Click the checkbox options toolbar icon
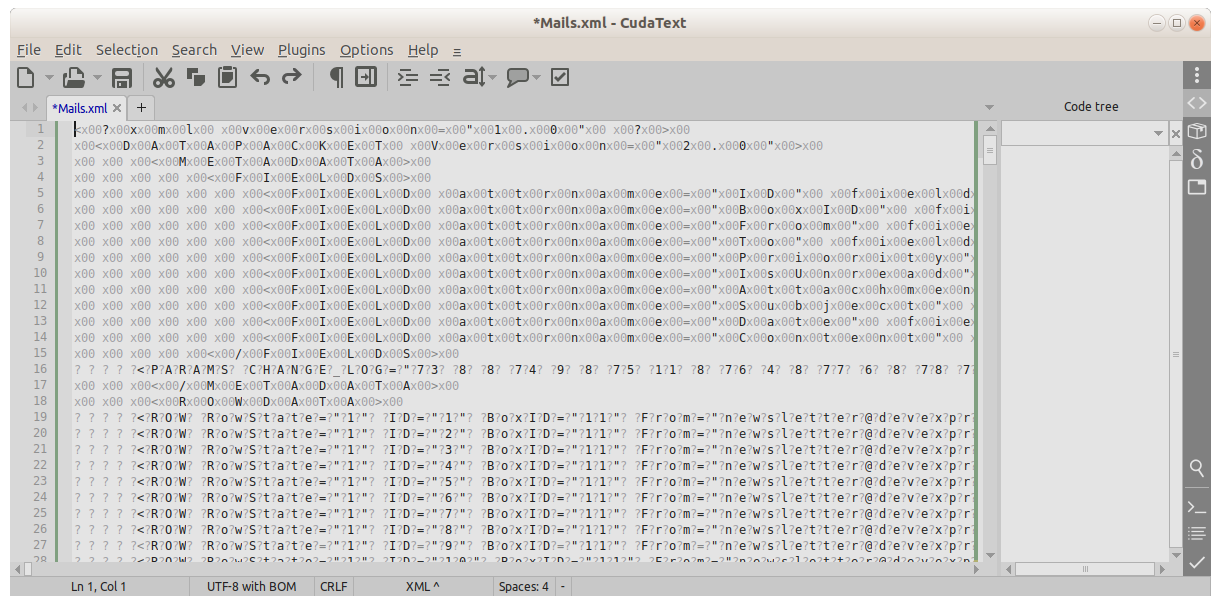1221x606 pixels. 560,77
